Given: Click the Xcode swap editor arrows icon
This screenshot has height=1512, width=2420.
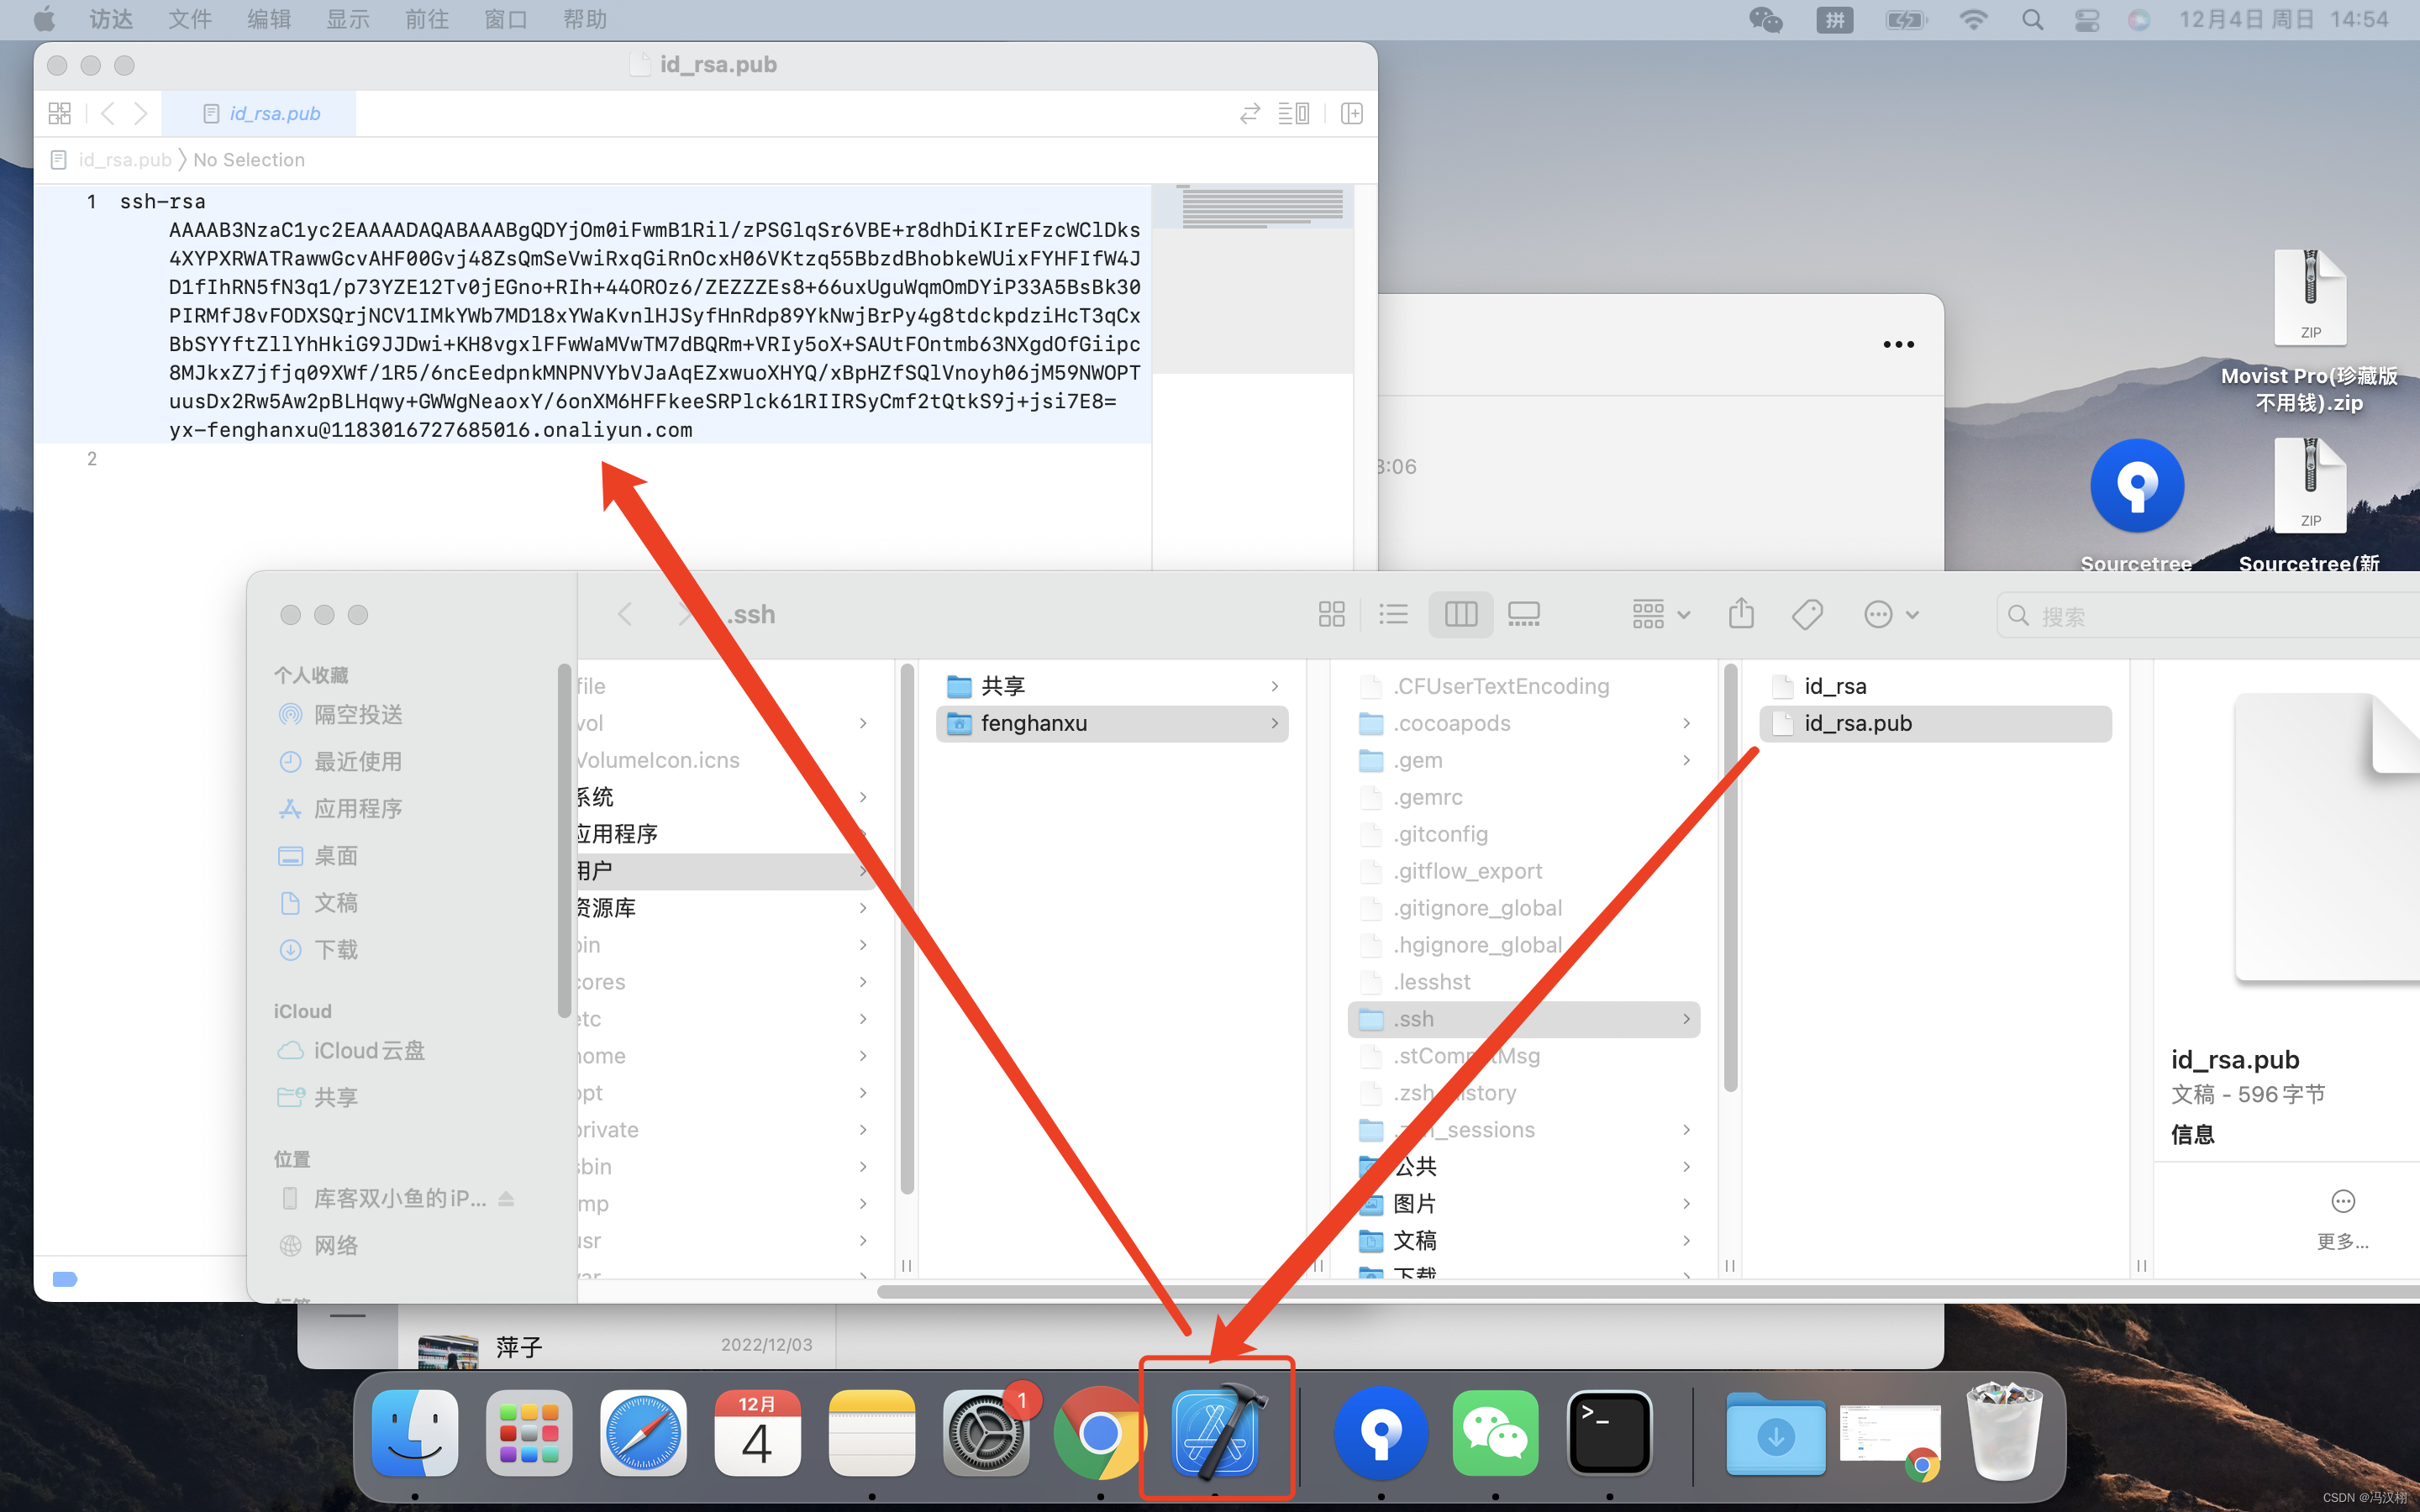Looking at the screenshot, I should [x=1249, y=113].
